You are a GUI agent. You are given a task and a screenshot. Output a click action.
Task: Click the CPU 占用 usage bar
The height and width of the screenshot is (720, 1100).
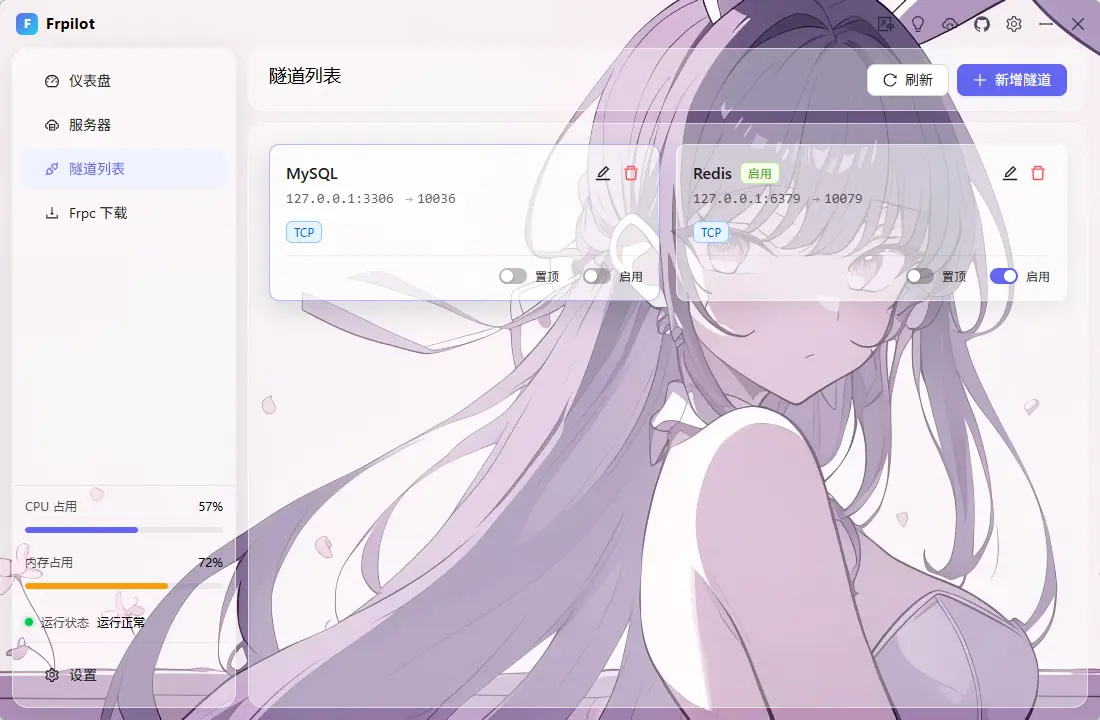point(123,530)
